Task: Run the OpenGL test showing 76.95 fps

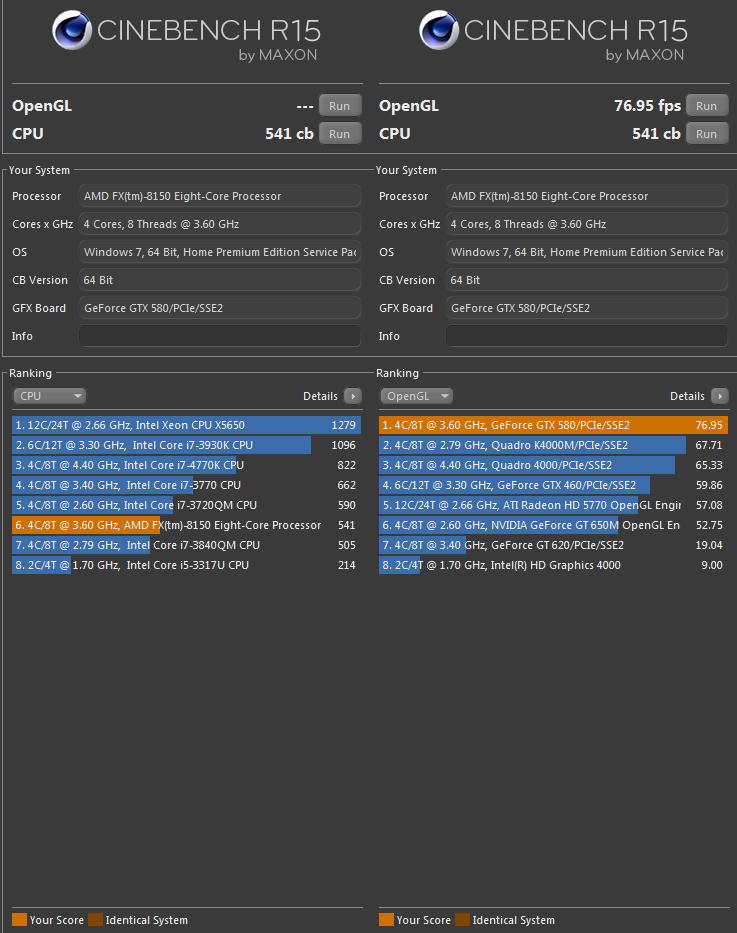Action: pyautogui.click(x=707, y=106)
